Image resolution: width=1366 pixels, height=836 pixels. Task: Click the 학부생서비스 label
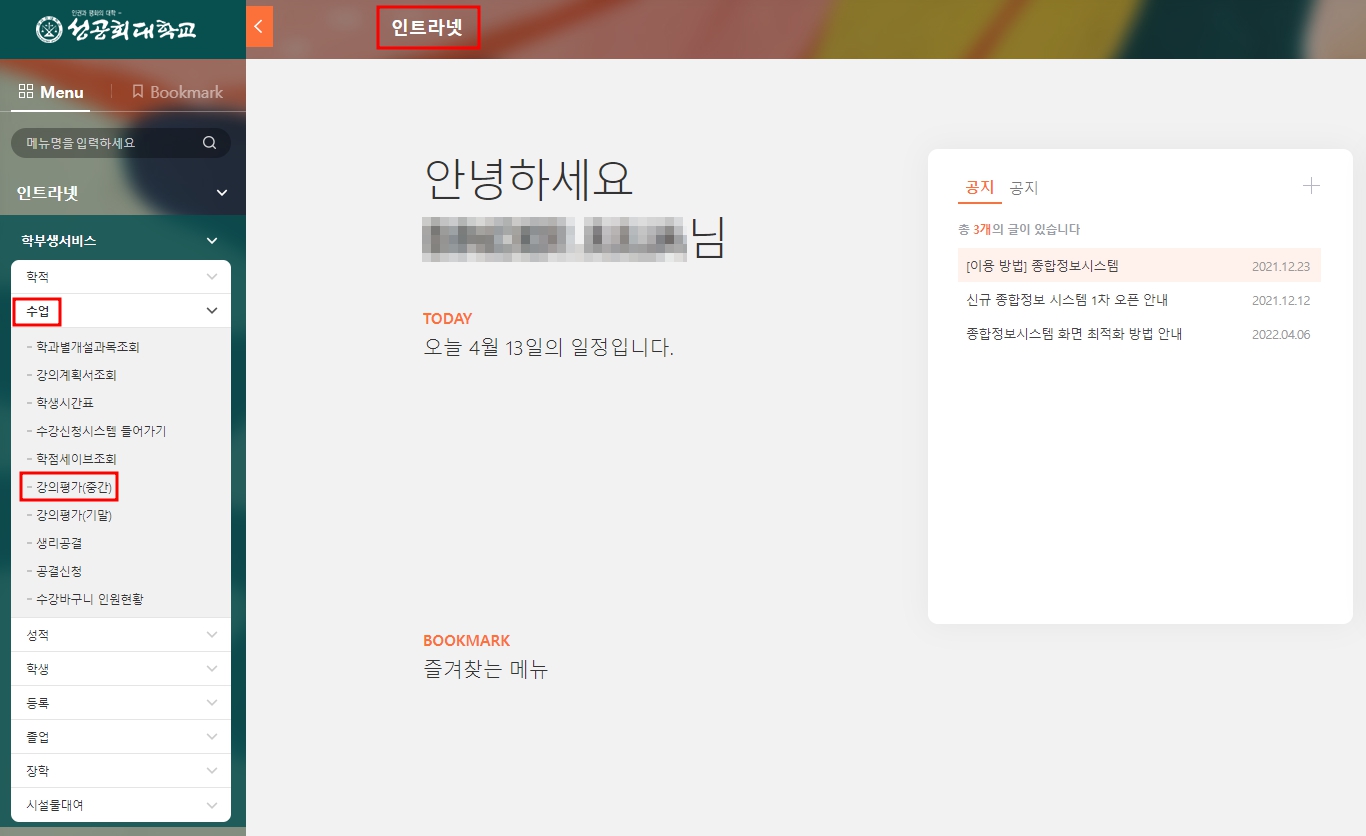(59, 241)
